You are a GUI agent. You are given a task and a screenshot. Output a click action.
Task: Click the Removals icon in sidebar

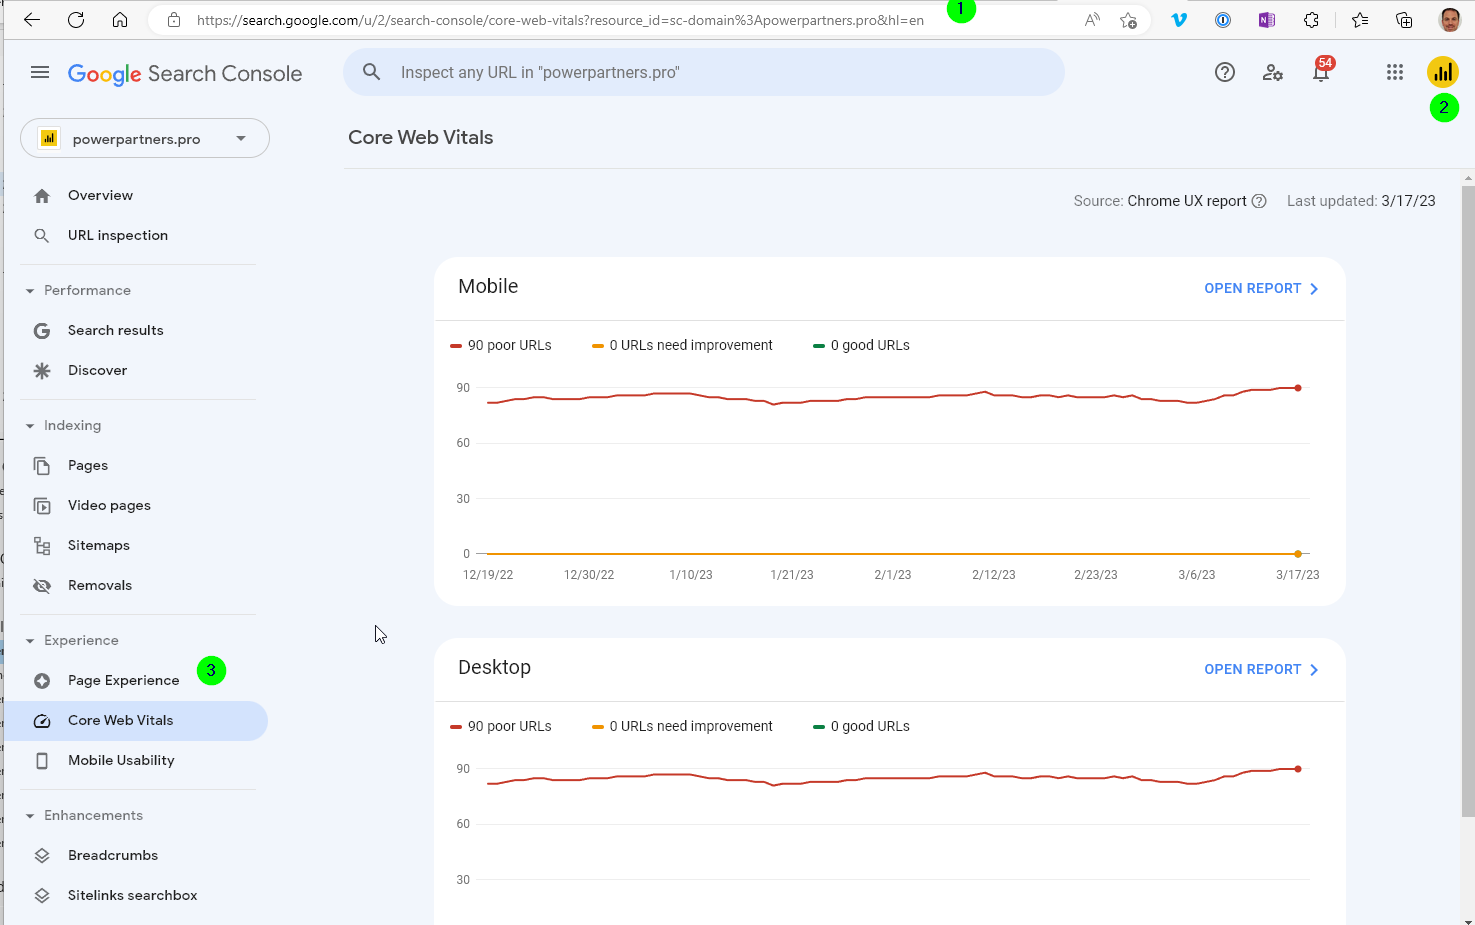click(42, 586)
